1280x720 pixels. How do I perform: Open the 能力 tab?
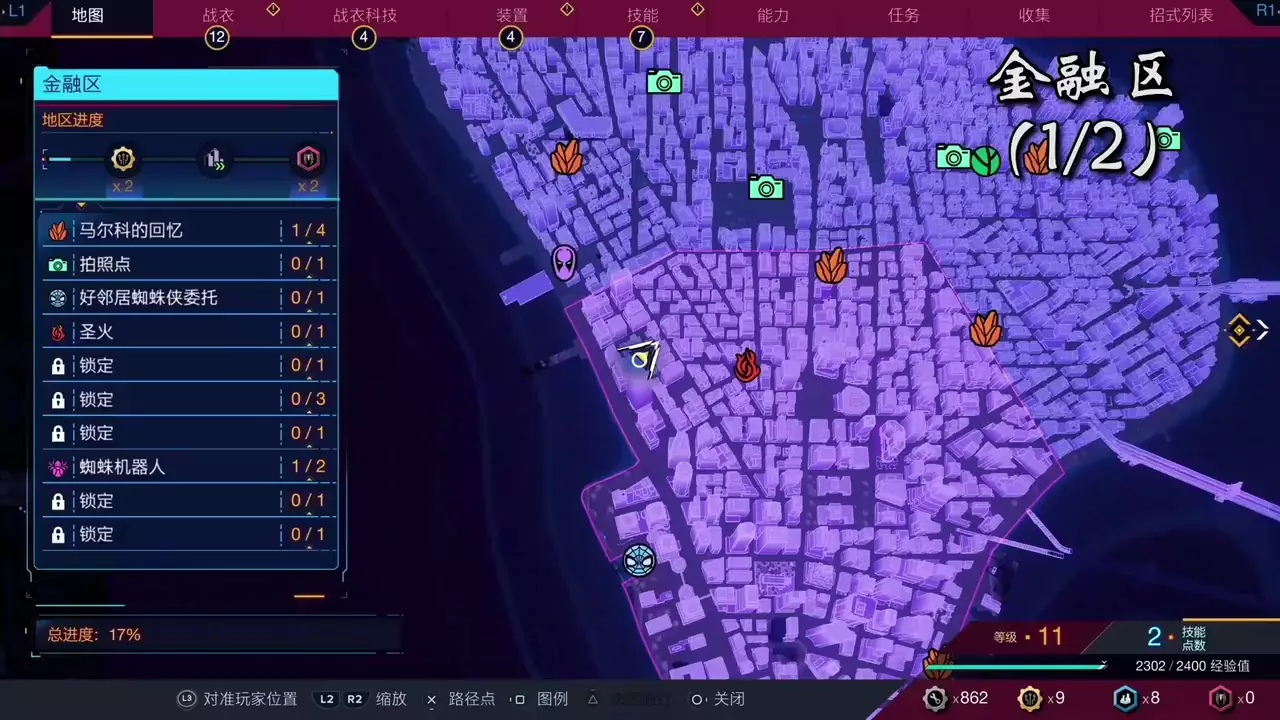[773, 16]
